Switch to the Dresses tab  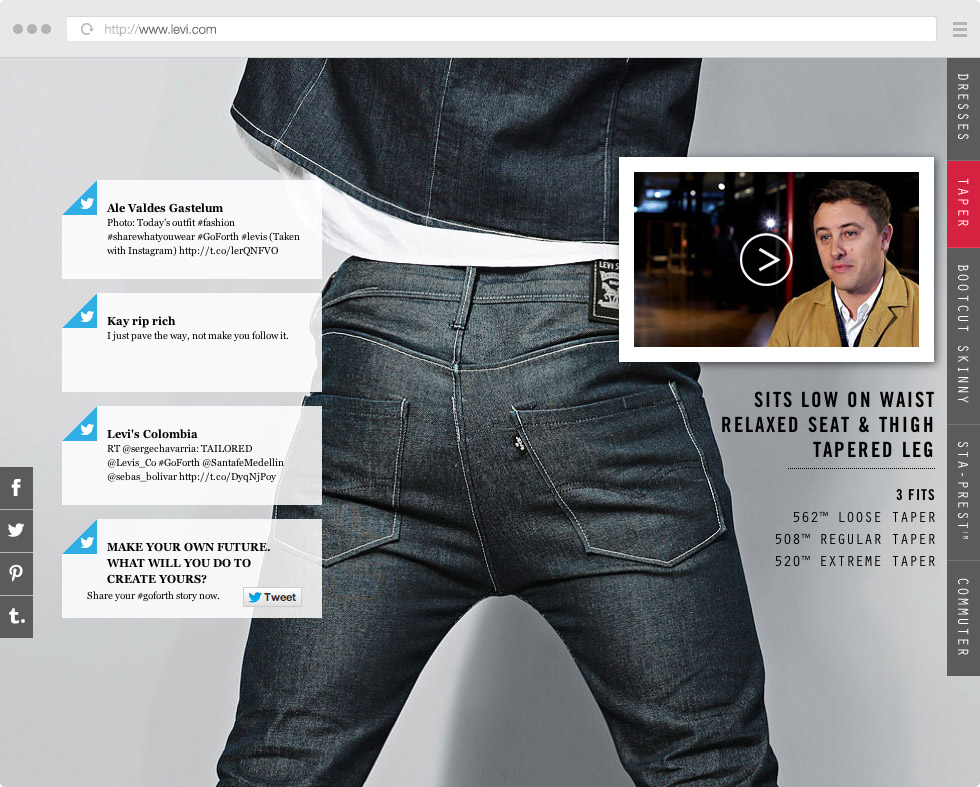pyautogui.click(x=963, y=108)
